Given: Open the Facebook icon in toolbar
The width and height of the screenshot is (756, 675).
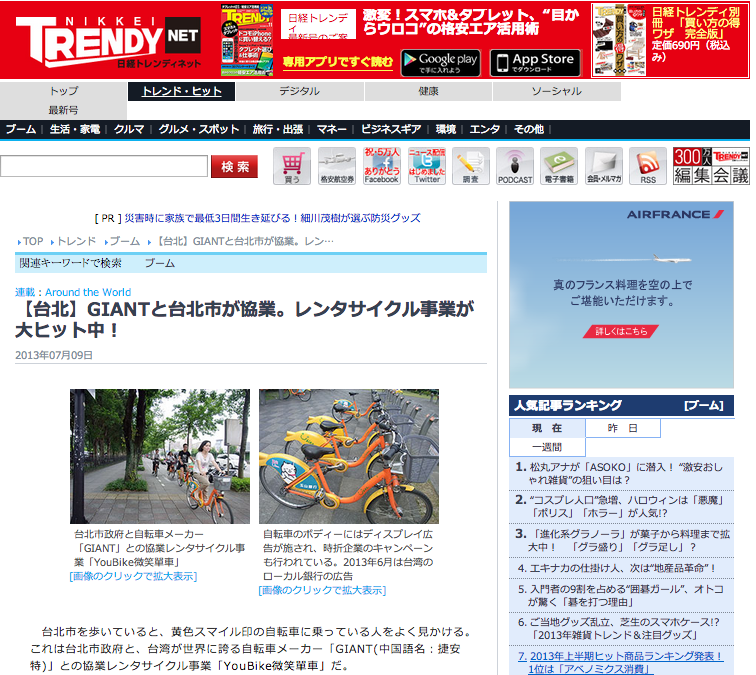Looking at the screenshot, I should 382,166.
